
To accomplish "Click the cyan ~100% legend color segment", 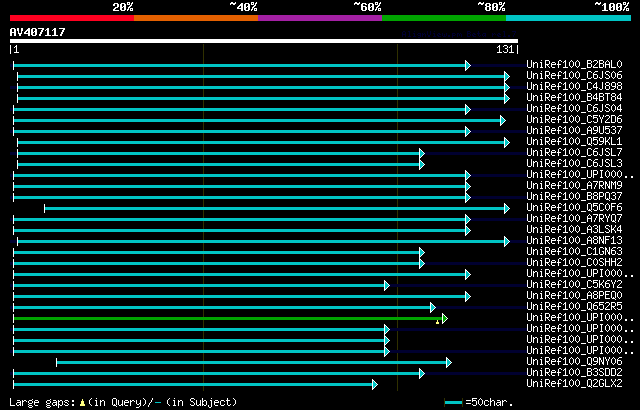I will tap(569, 18).
